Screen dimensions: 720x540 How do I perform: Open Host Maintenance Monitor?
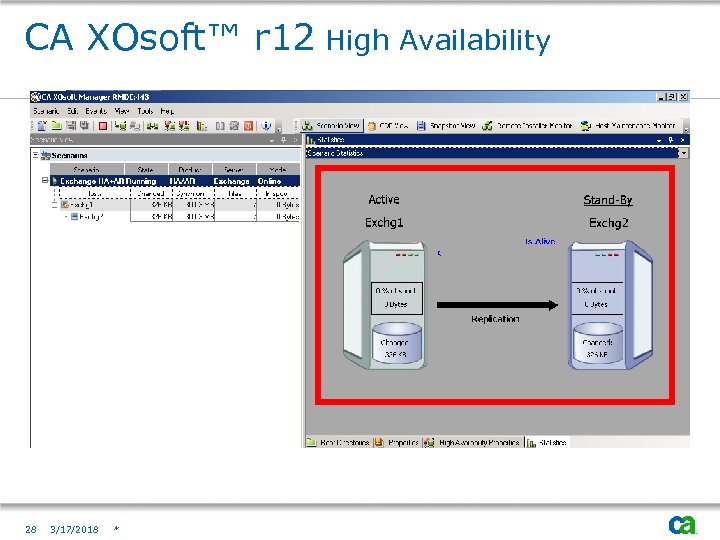628,125
